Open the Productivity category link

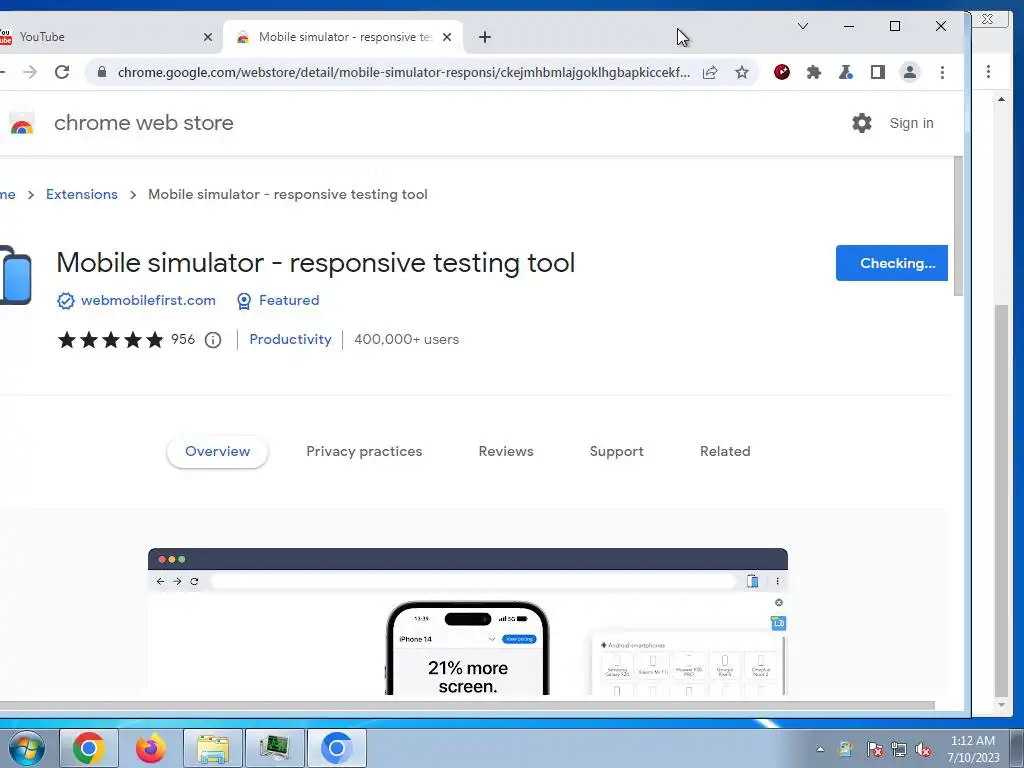[291, 340]
